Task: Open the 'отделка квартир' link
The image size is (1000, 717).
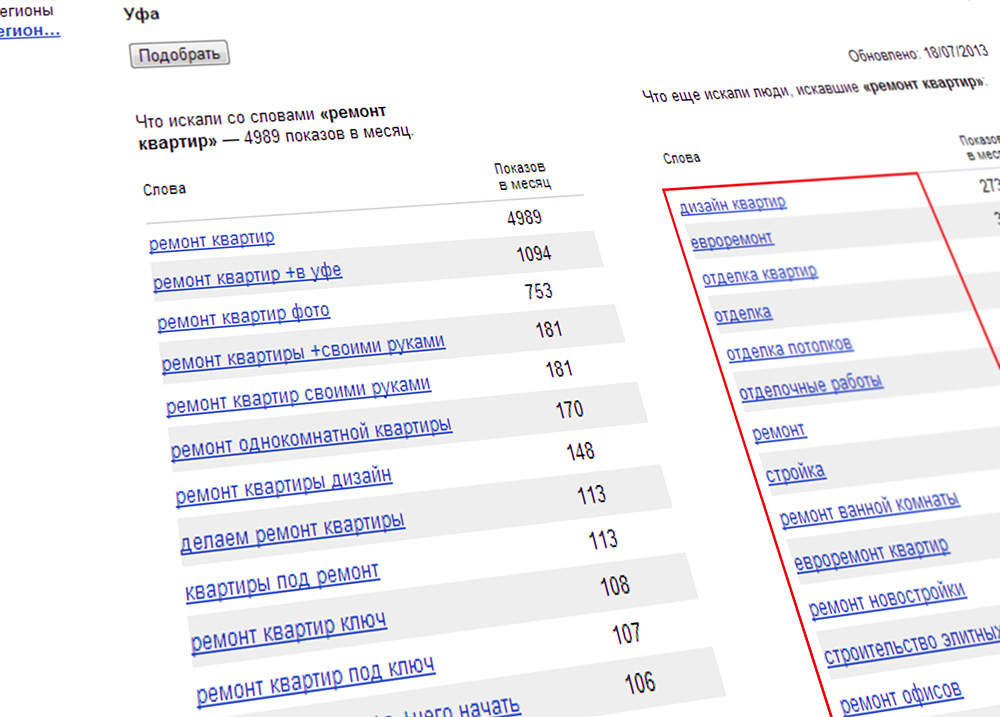Action: pyautogui.click(x=759, y=273)
